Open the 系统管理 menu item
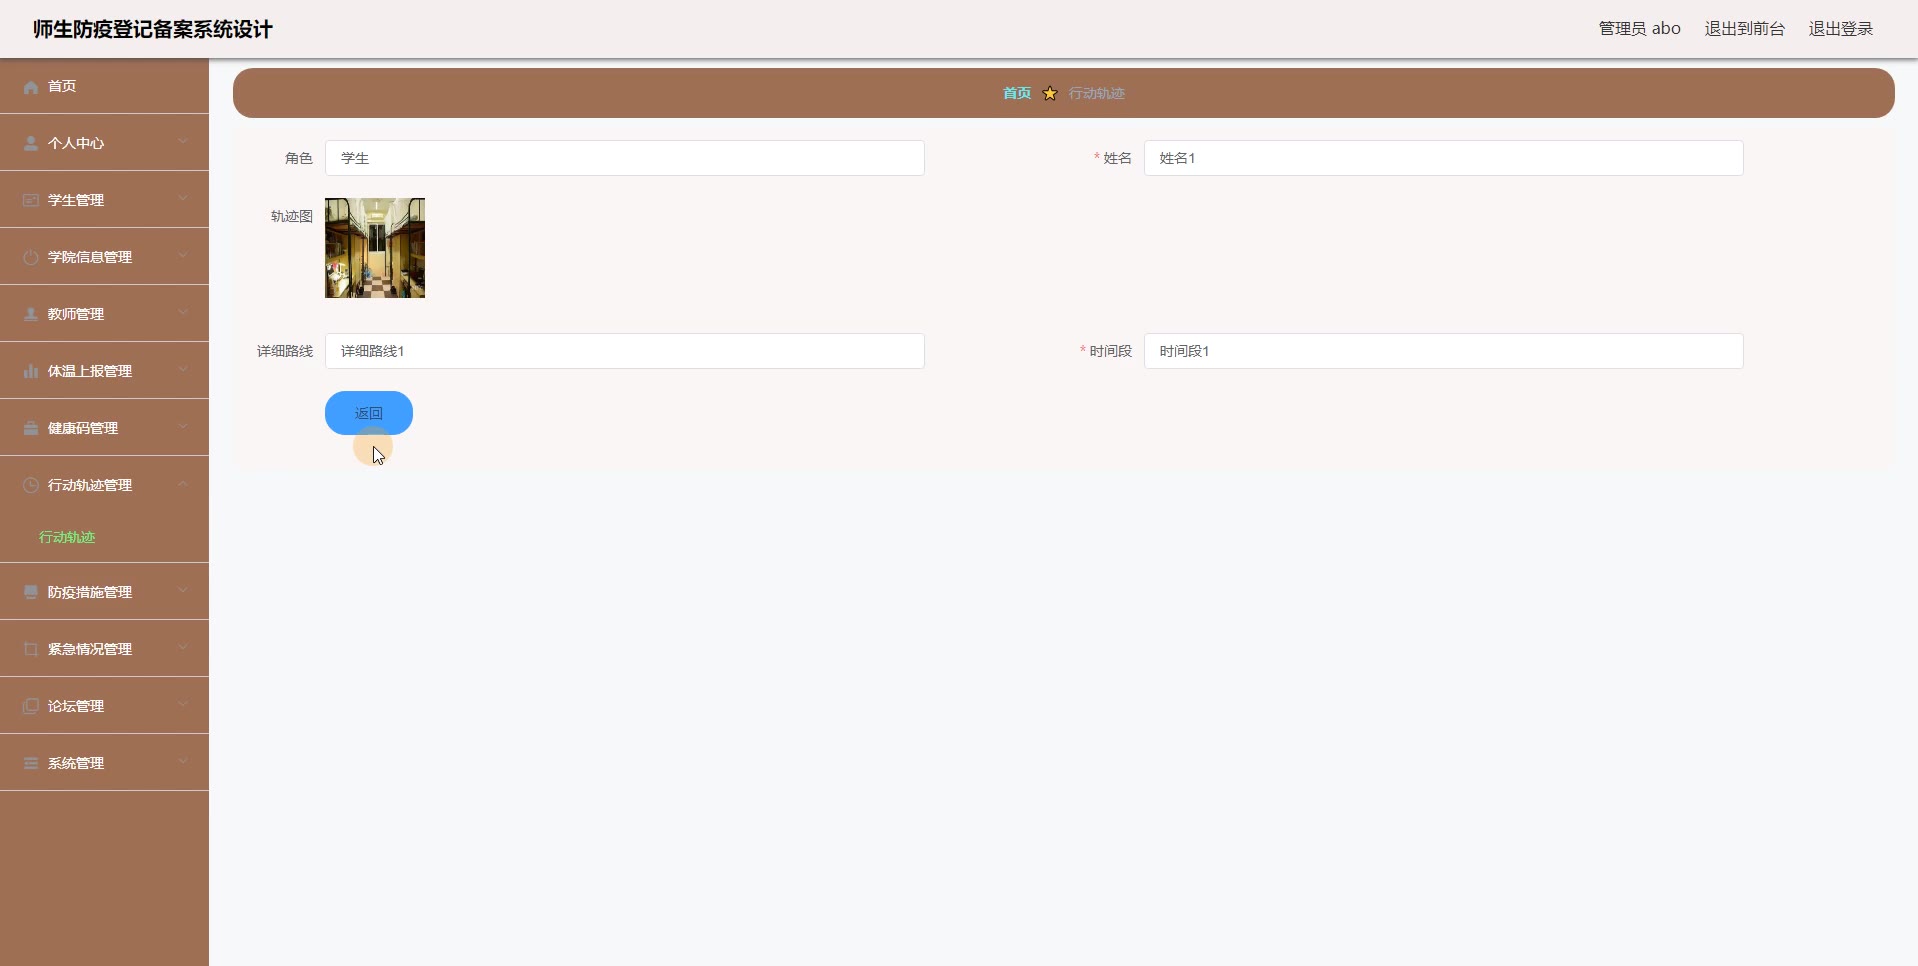Viewport: 1918px width, 966px height. 104,763
